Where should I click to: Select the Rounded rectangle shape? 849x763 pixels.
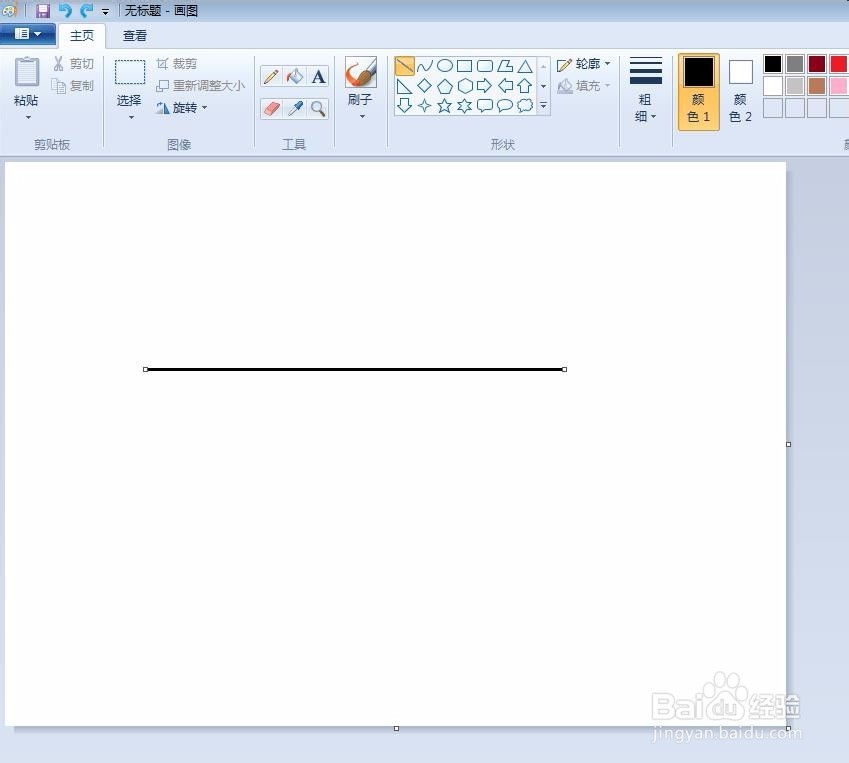[485, 66]
